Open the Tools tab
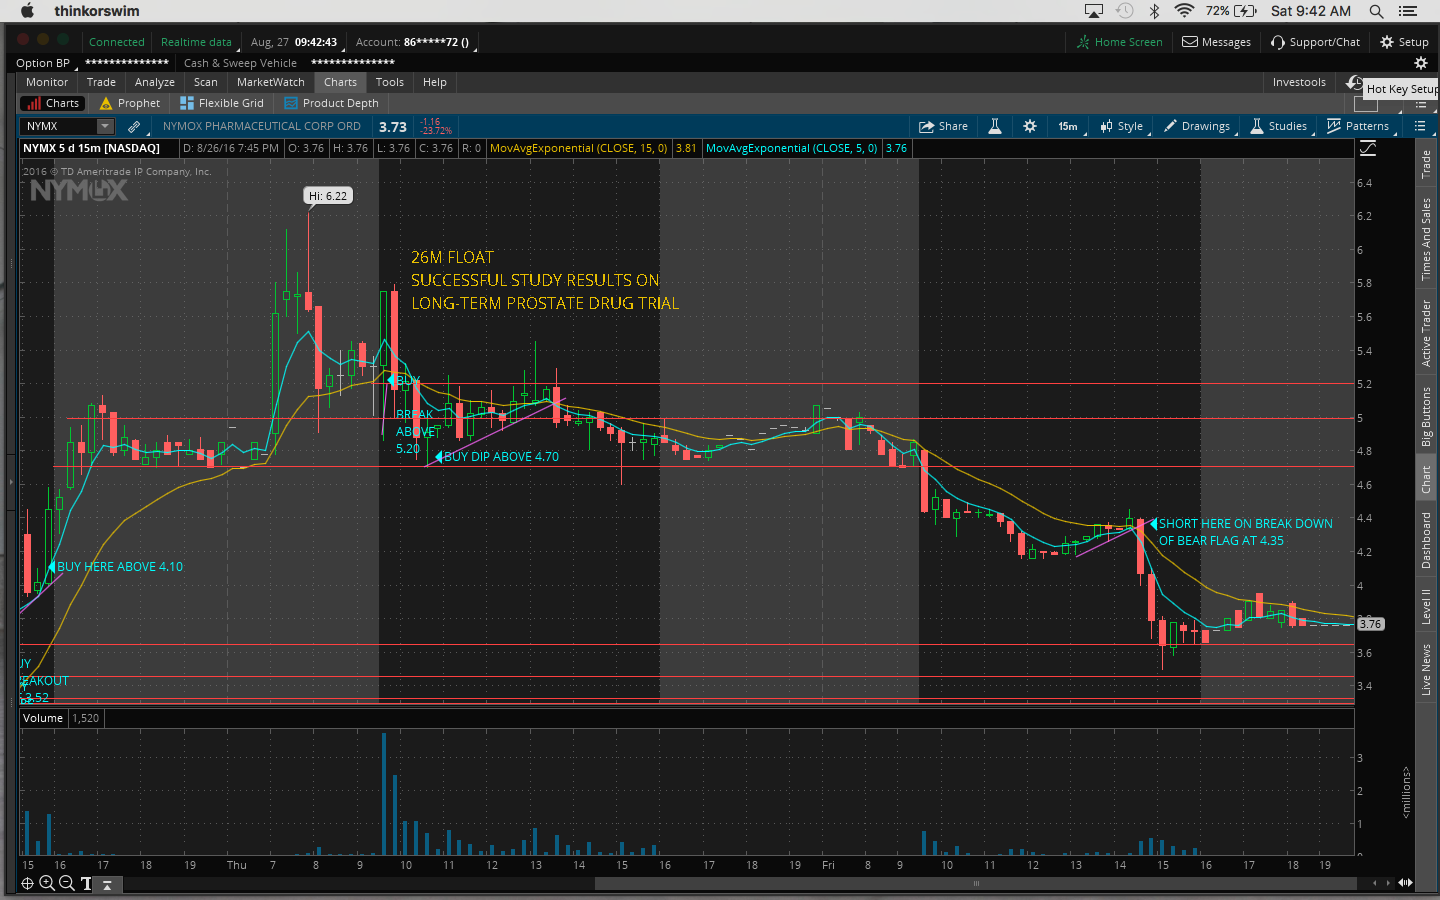 [x=390, y=82]
